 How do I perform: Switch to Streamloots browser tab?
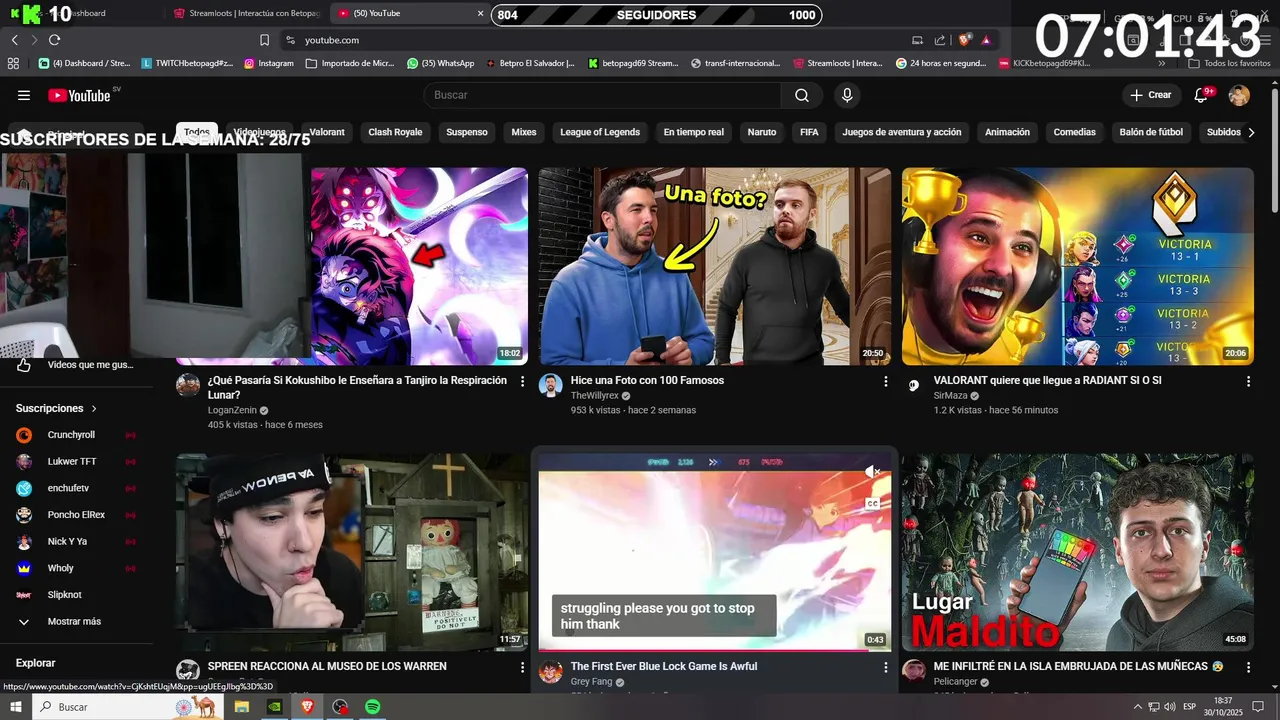[245, 14]
